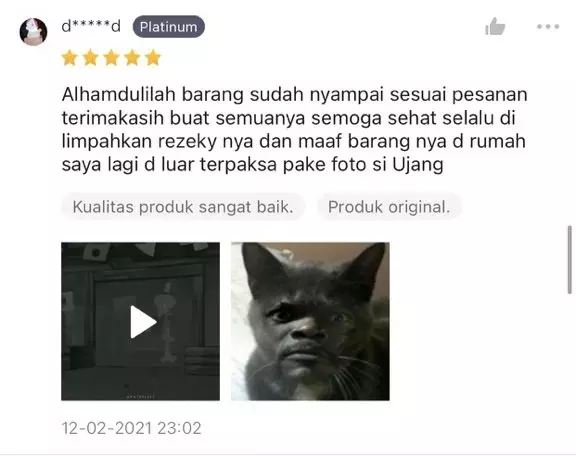Select the 'Produk original.' tag
This screenshot has width=576, height=456.
[389, 207]
